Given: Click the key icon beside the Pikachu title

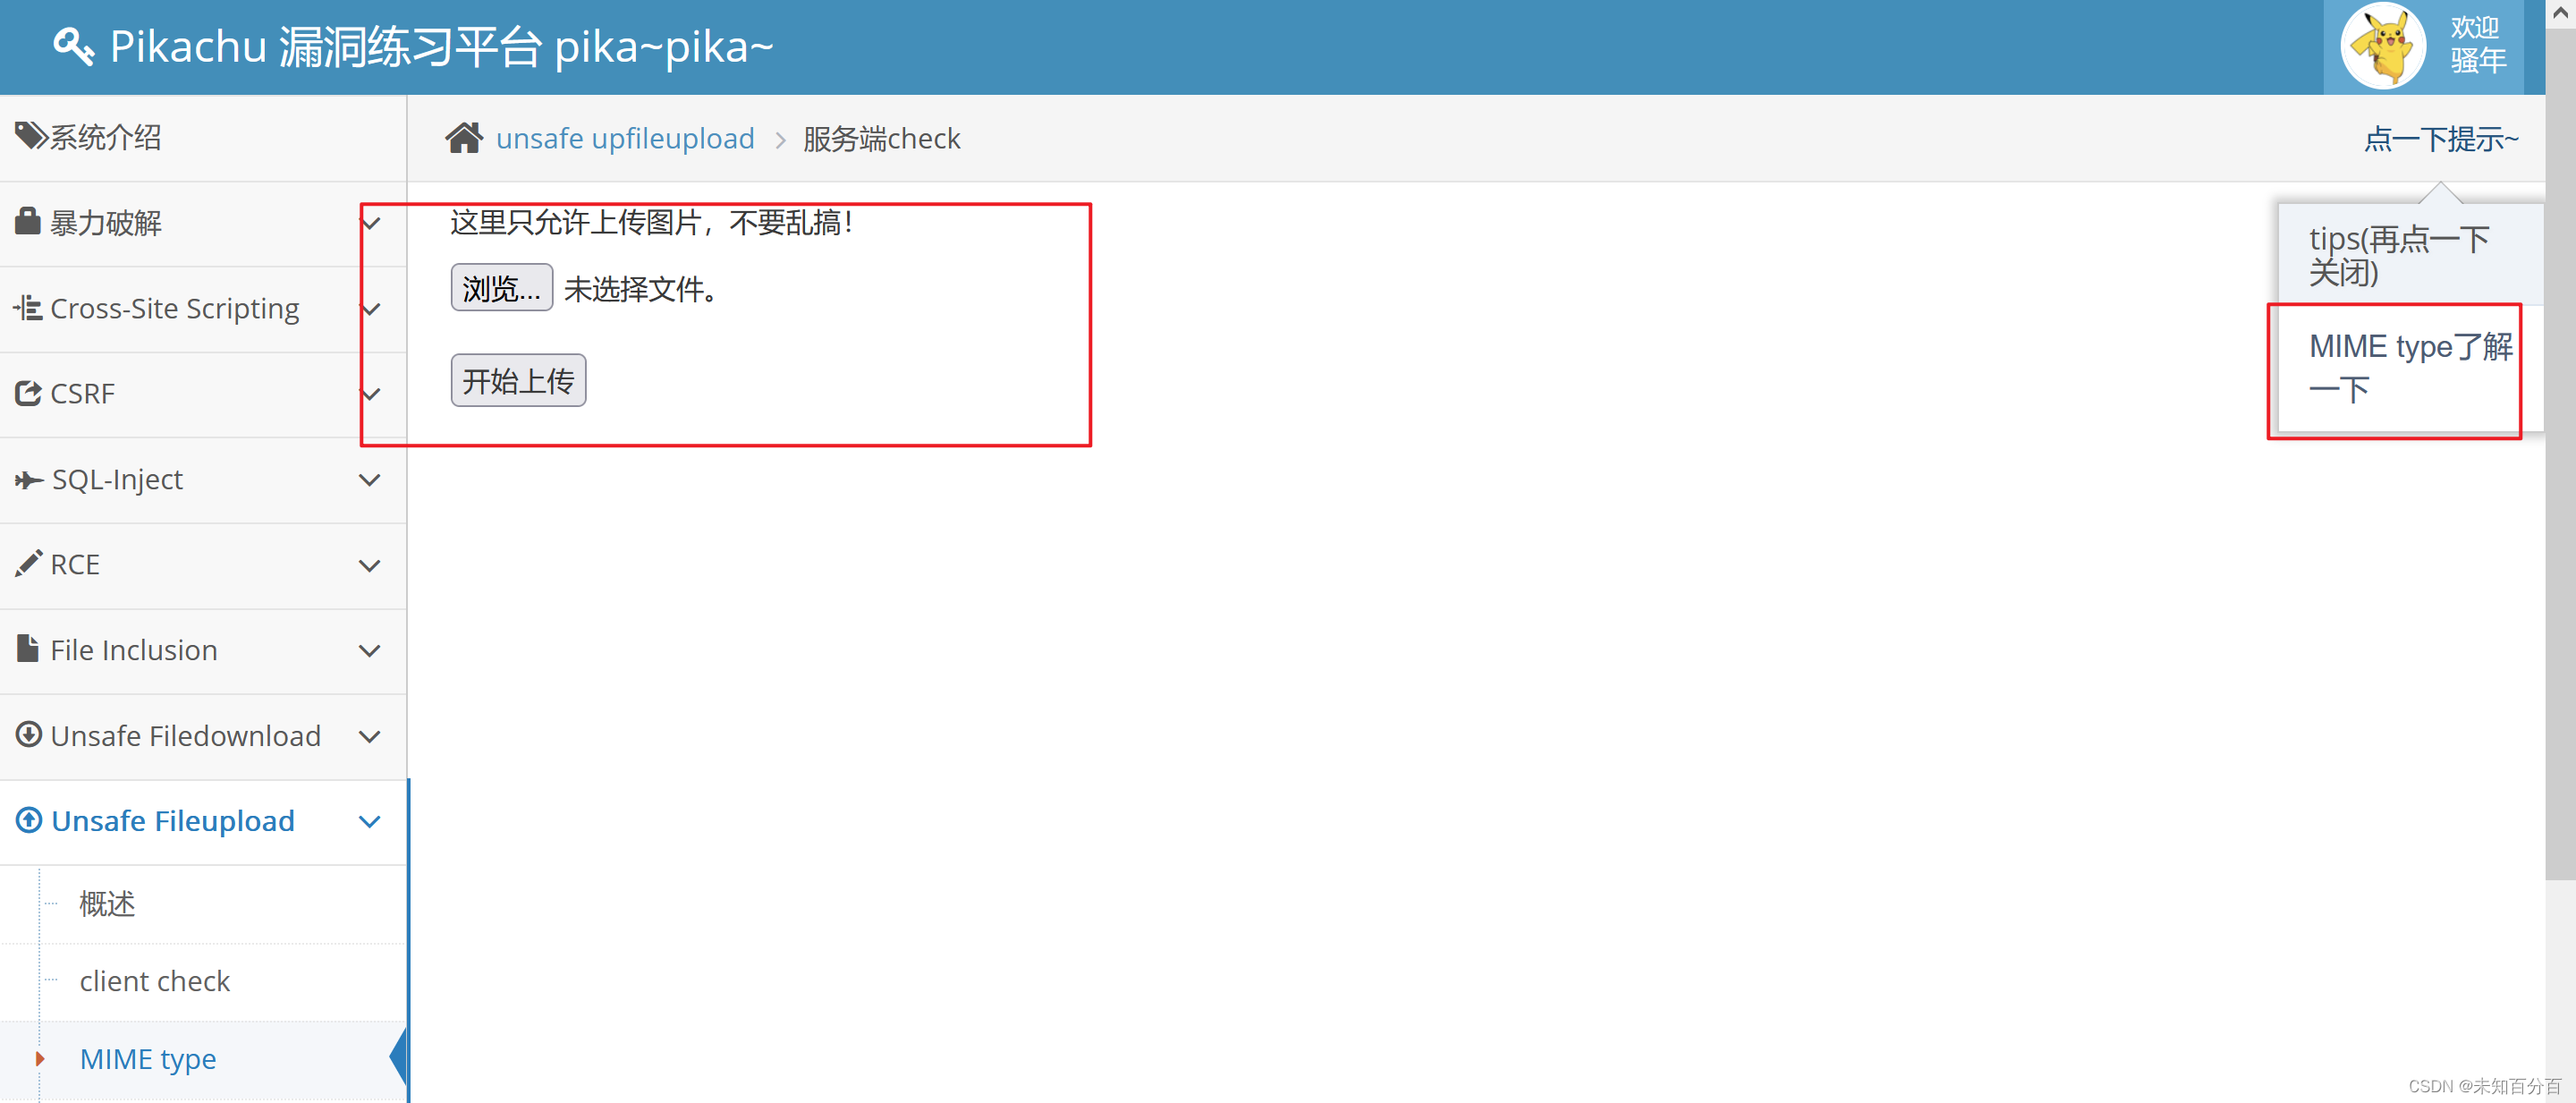Looking at the screenshot, I should [x=73, y=46].
